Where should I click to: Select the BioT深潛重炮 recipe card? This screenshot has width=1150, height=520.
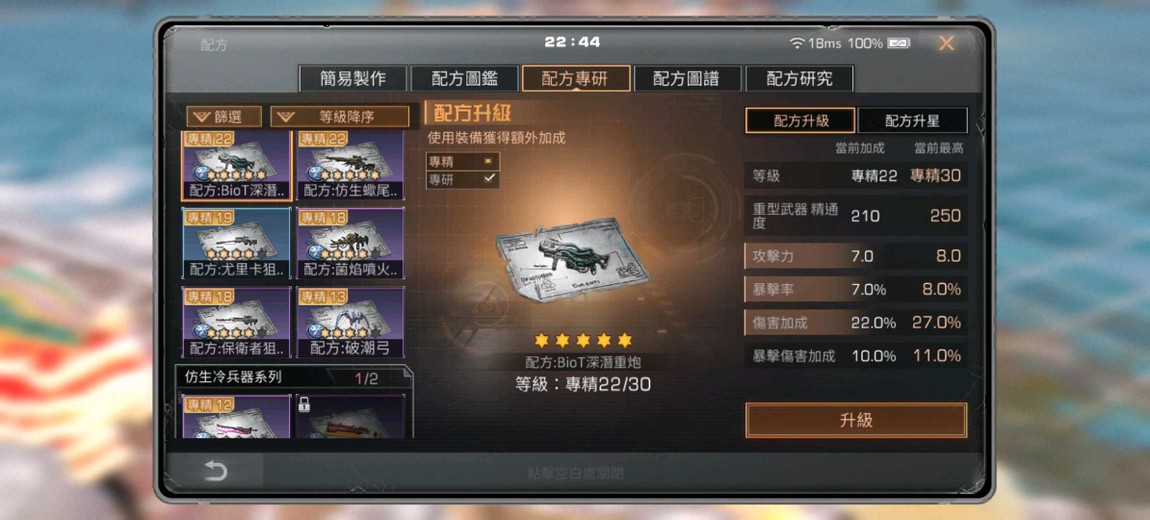tap(236, 166)
